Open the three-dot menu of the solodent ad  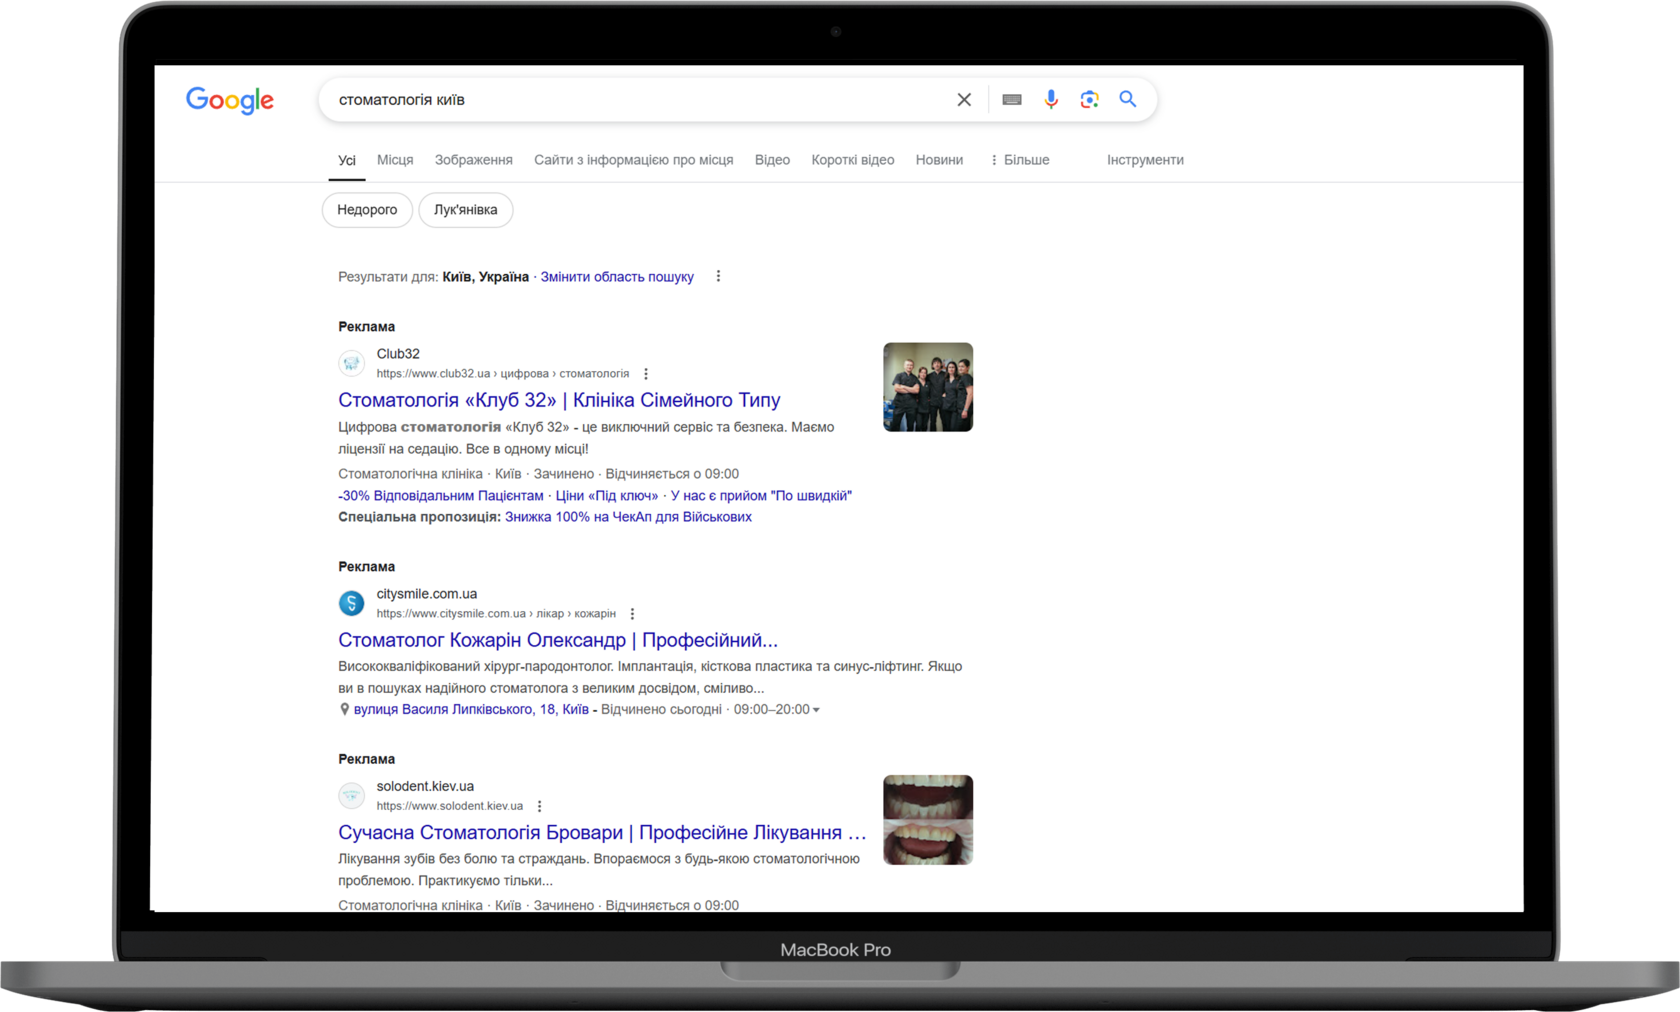point(539,806)
